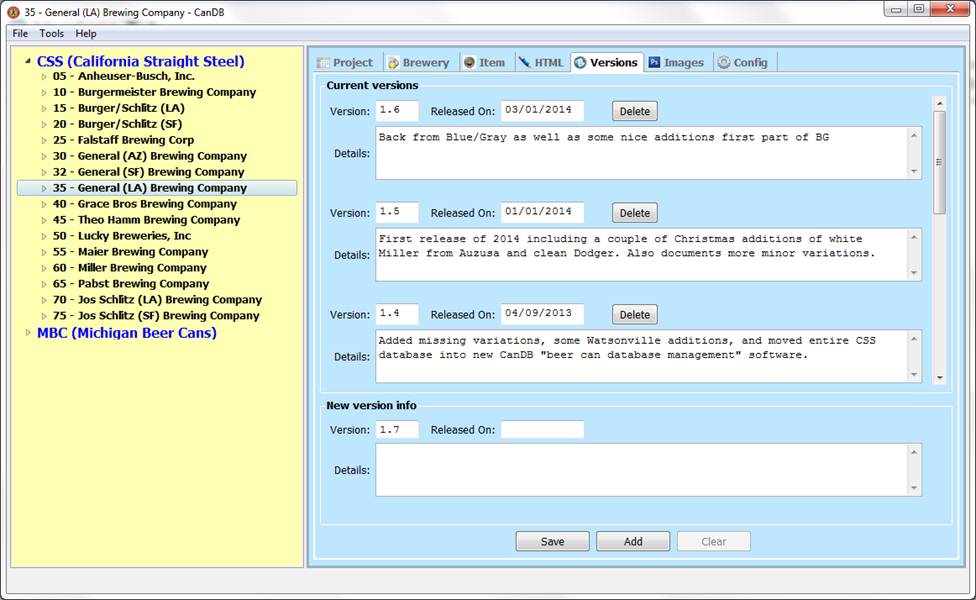Delete version 1.6 entry
This screenshot has height=600, width=976.
coord(634,111)
